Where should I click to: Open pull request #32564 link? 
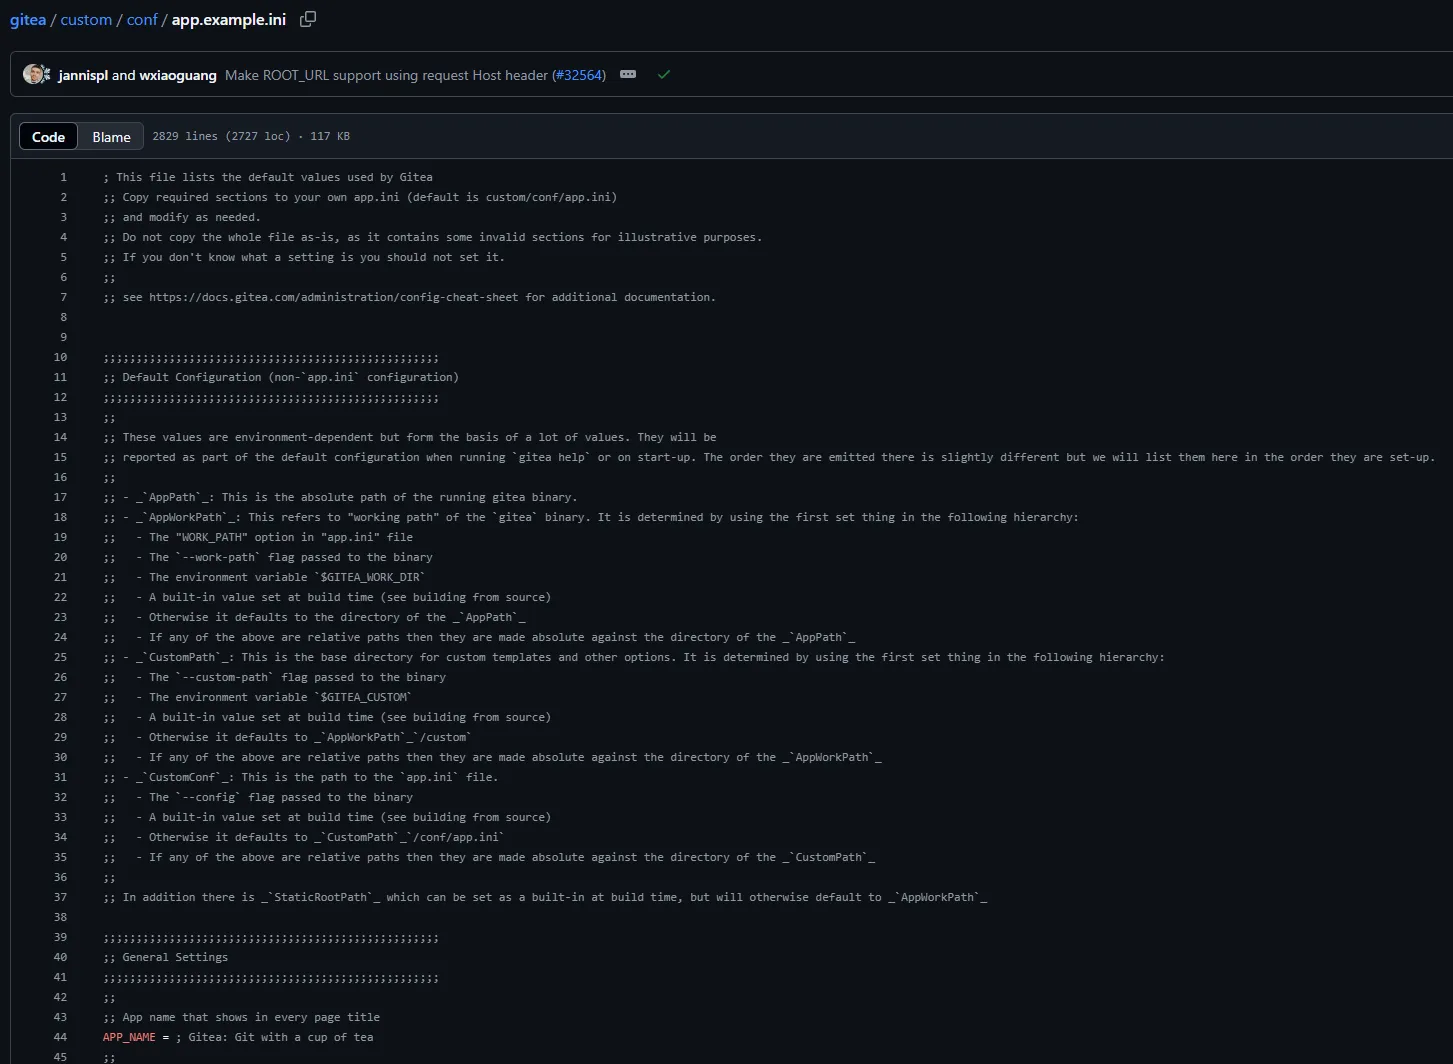pos(579,76)
